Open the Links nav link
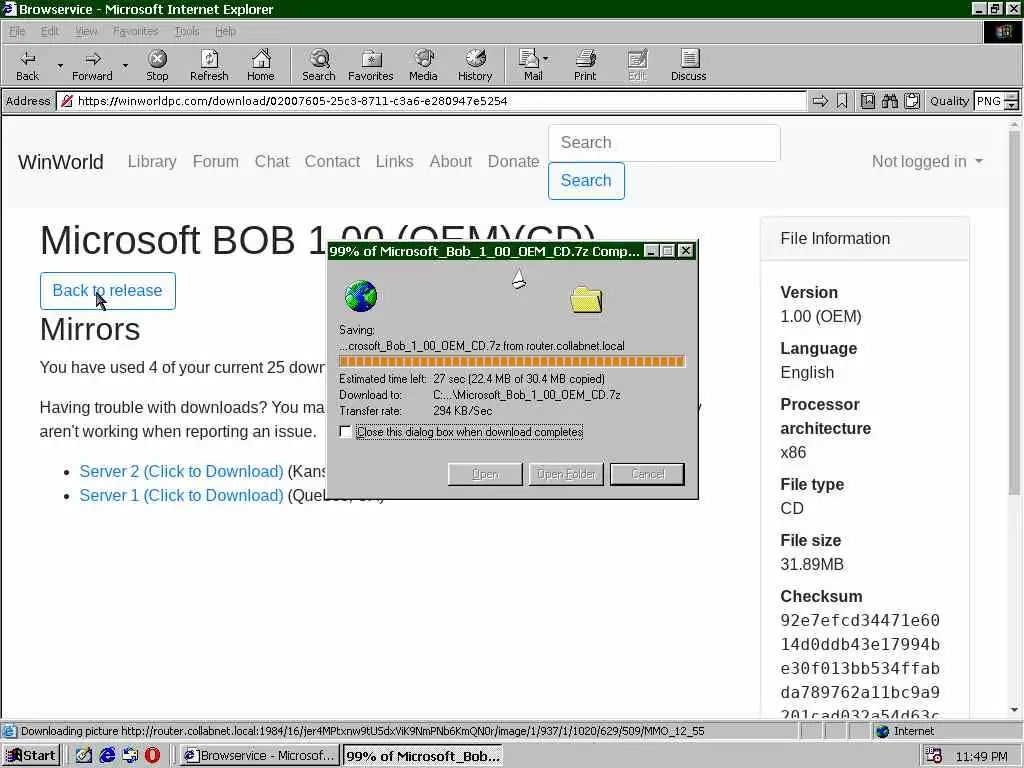The width and height of the screenshot is (1024, 768). (394, 161)
